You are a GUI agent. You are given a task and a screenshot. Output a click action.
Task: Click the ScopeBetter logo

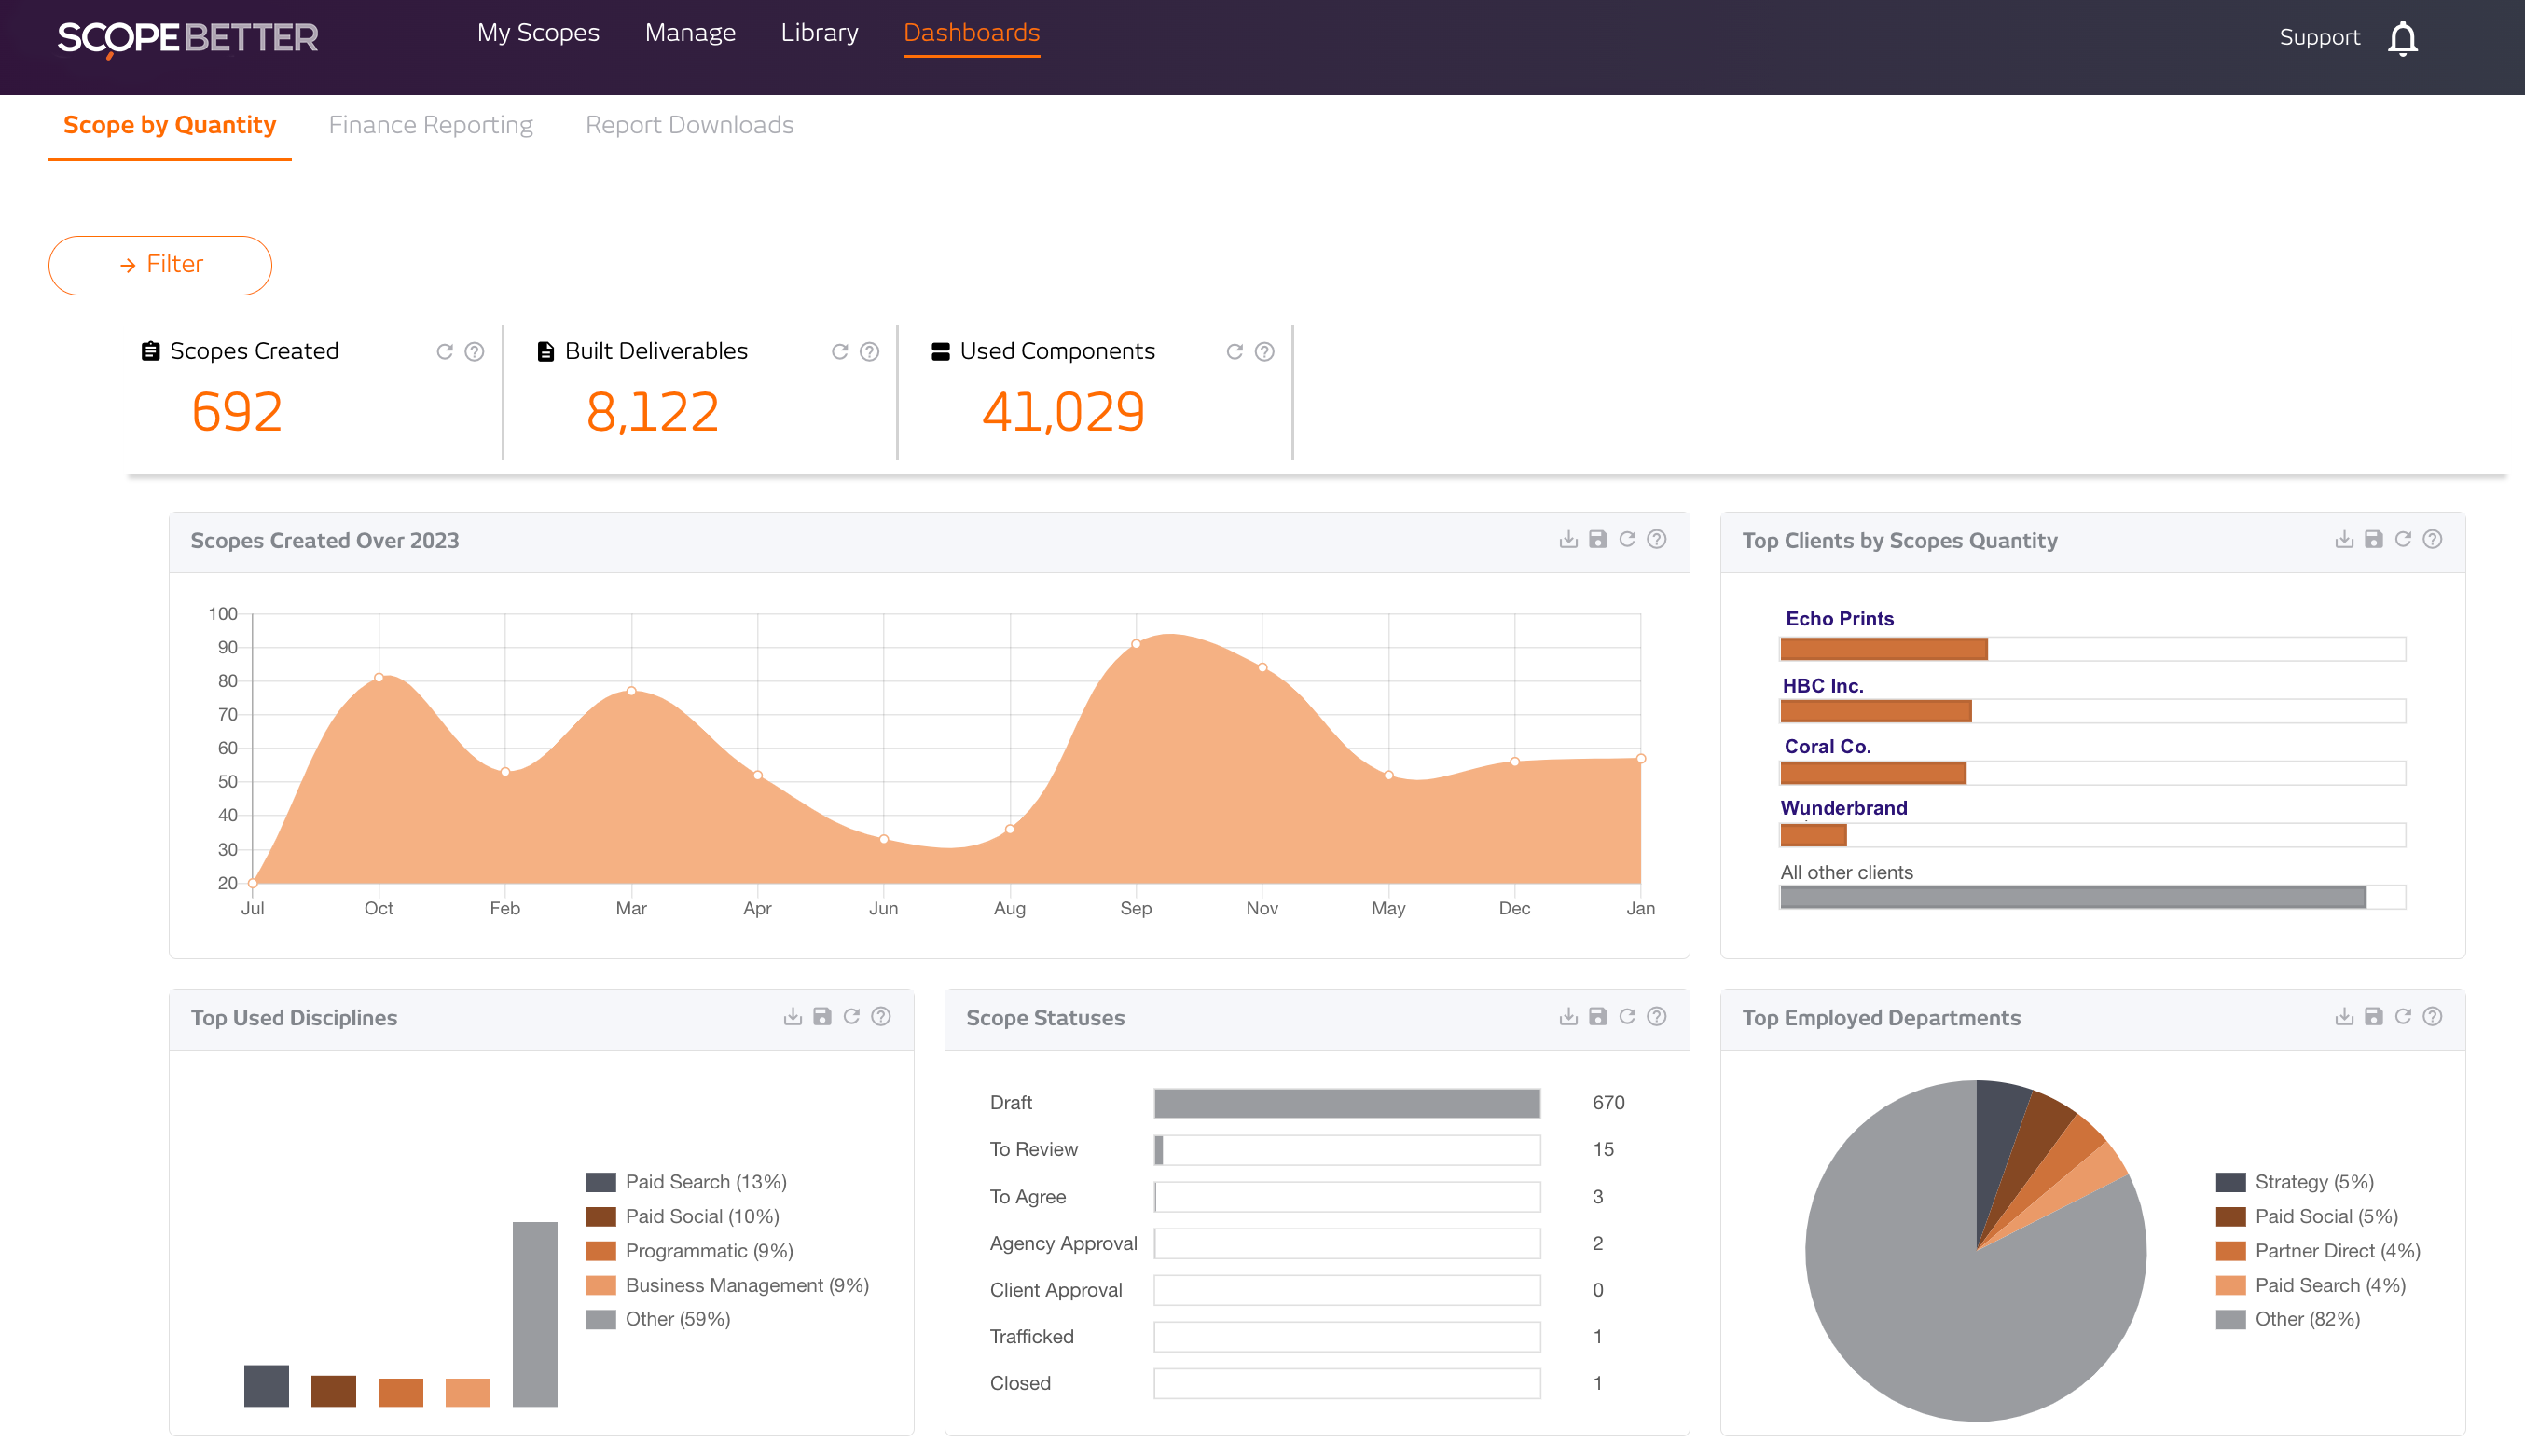(x=189, y=38)
